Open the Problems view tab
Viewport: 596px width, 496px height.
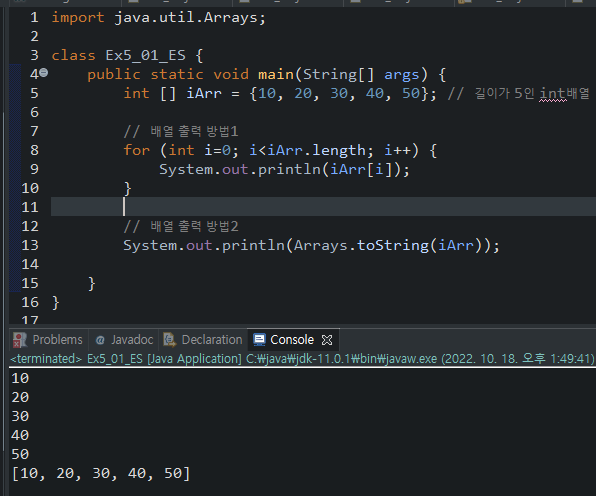coord(48,339)
